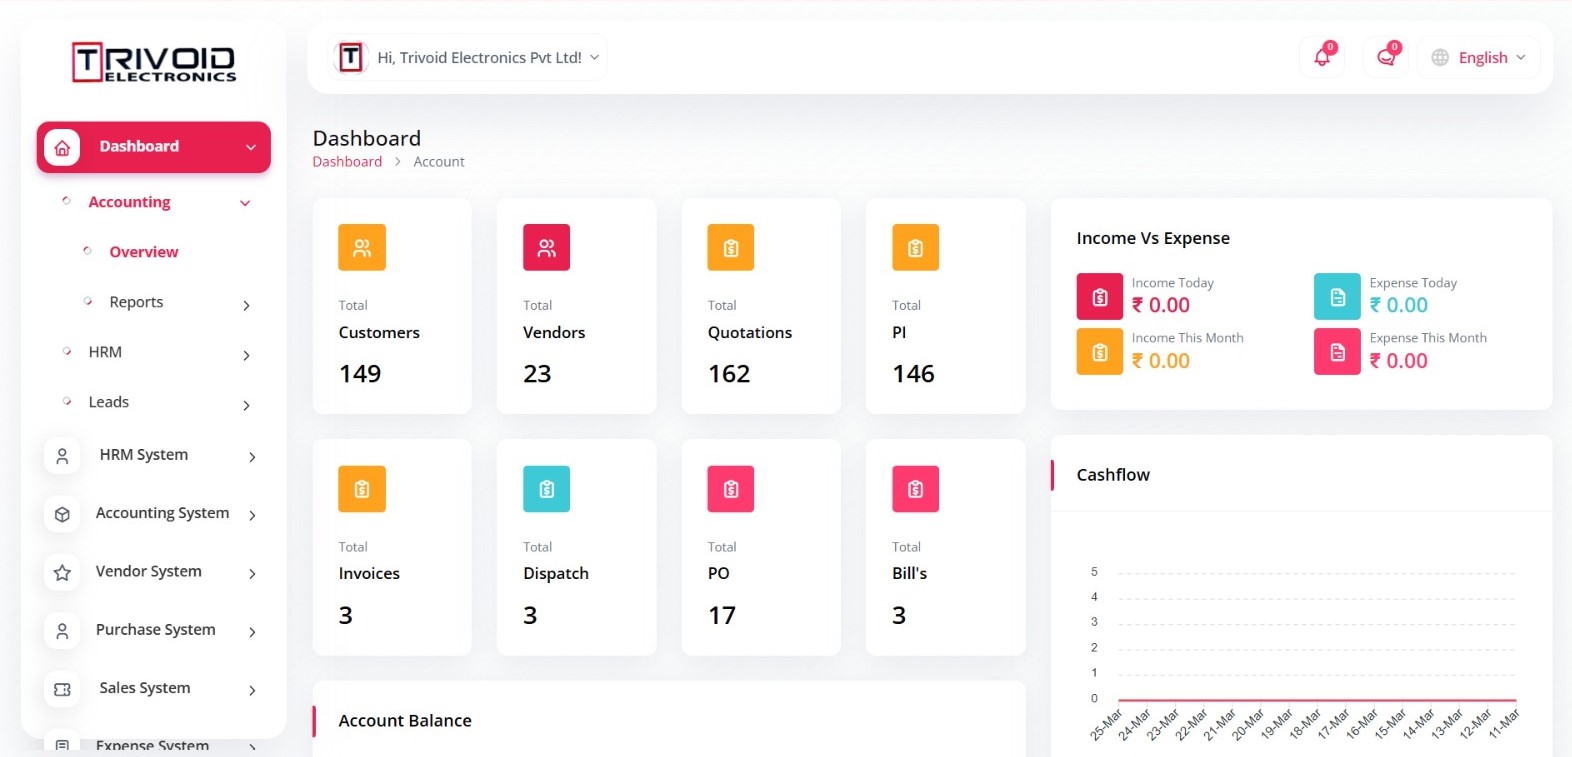Click the pink Total PO icon
The image size is (1572, 757).
tap(730, 489)
